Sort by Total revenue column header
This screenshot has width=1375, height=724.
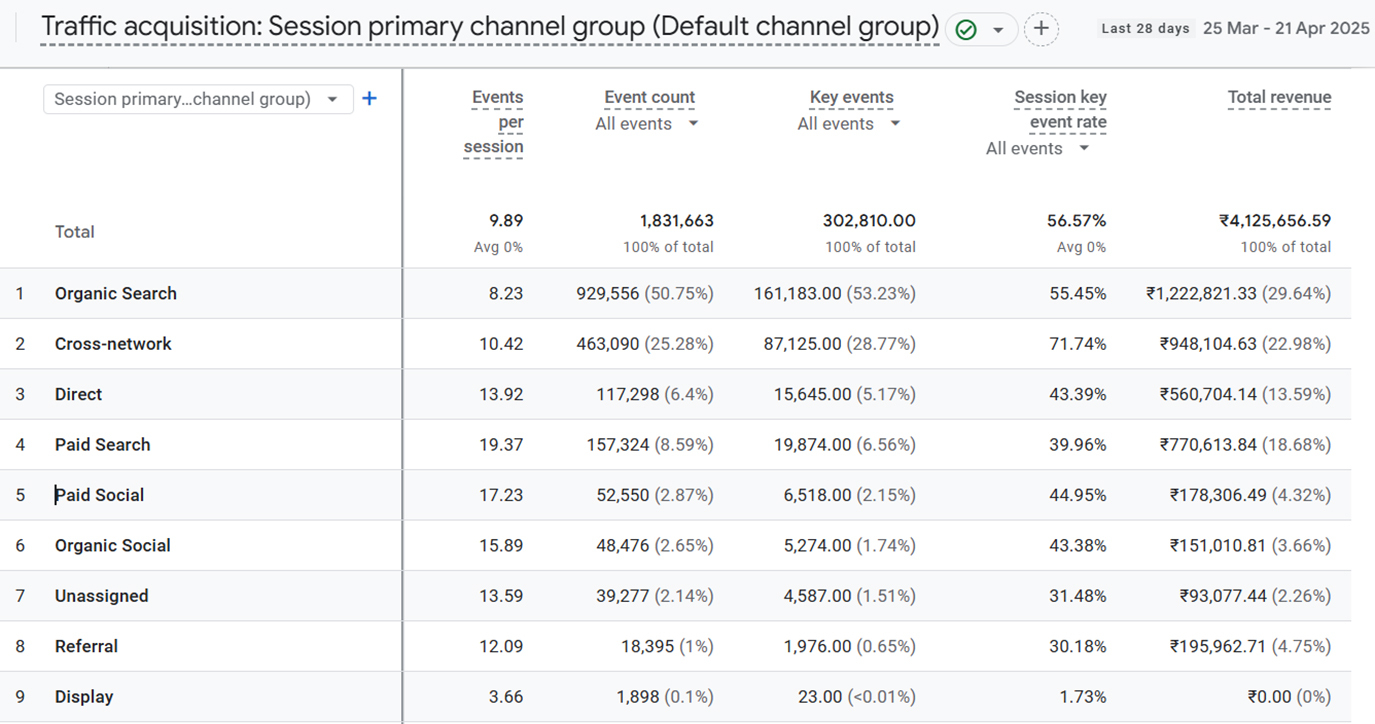(1279, 98)
